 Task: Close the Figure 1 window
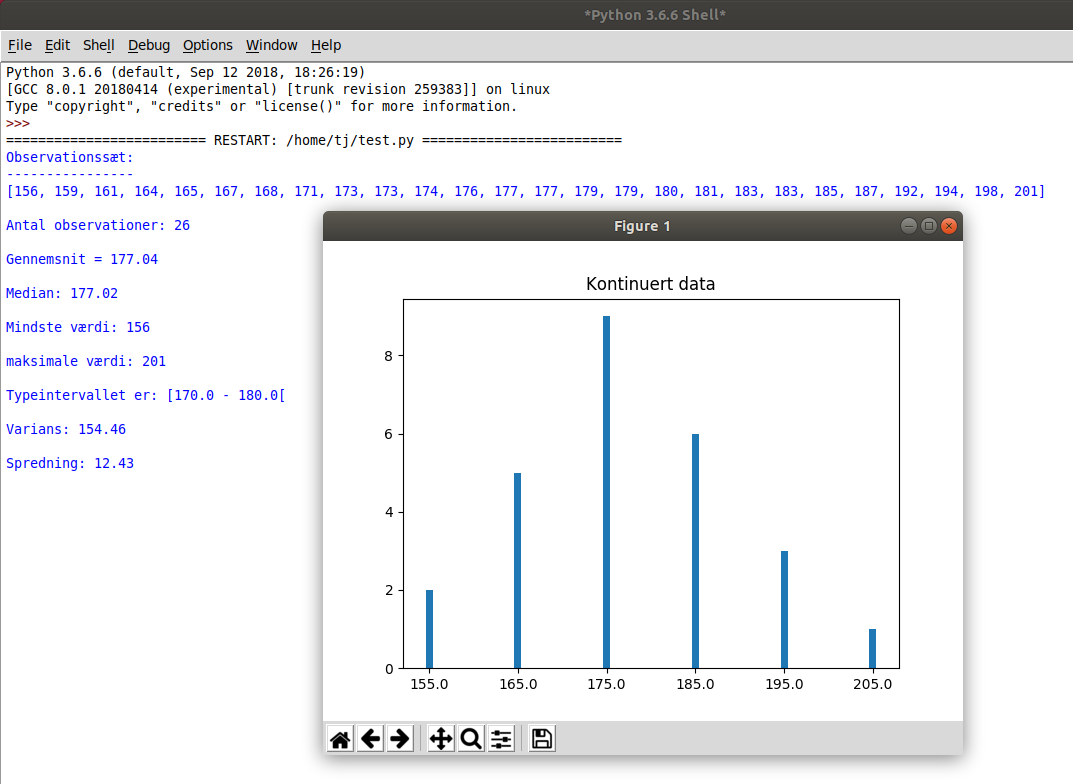click(x=948, y=226)
